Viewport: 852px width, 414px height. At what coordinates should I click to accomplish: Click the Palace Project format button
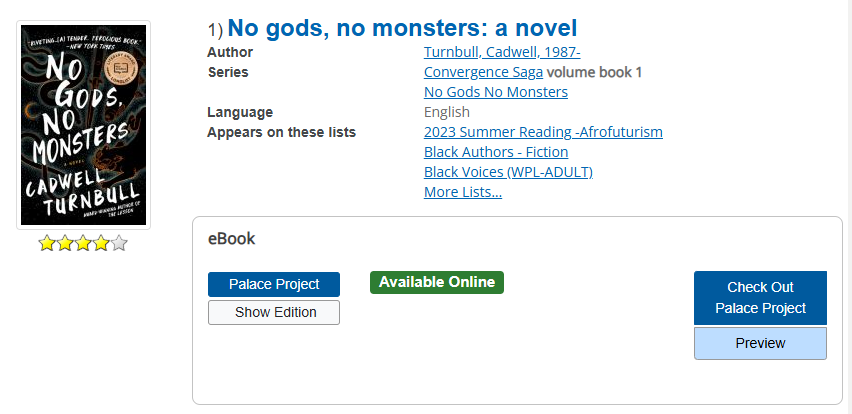pyautogui.click(x=274, y=284)
